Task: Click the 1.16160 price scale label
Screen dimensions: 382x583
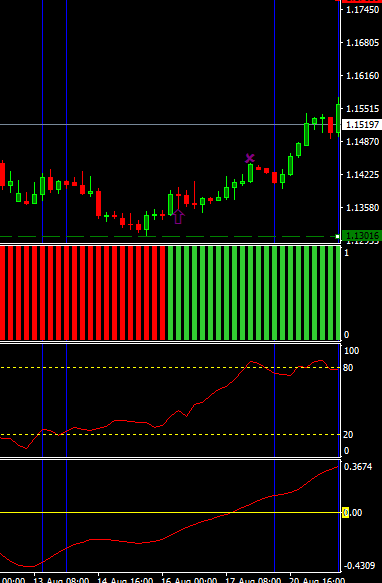Action: pos(363,75)
